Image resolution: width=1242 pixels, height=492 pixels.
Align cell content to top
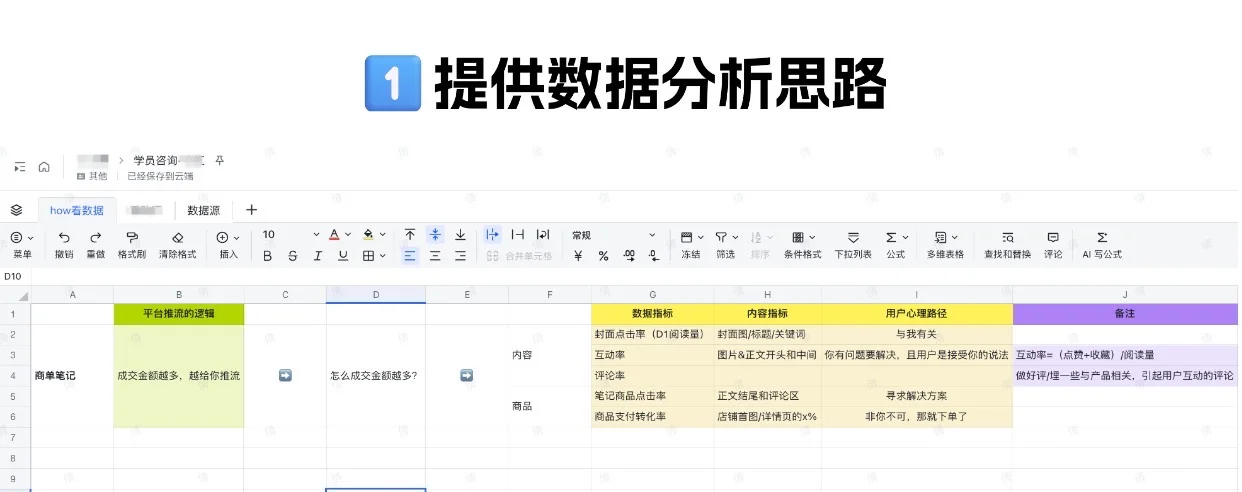410,235
